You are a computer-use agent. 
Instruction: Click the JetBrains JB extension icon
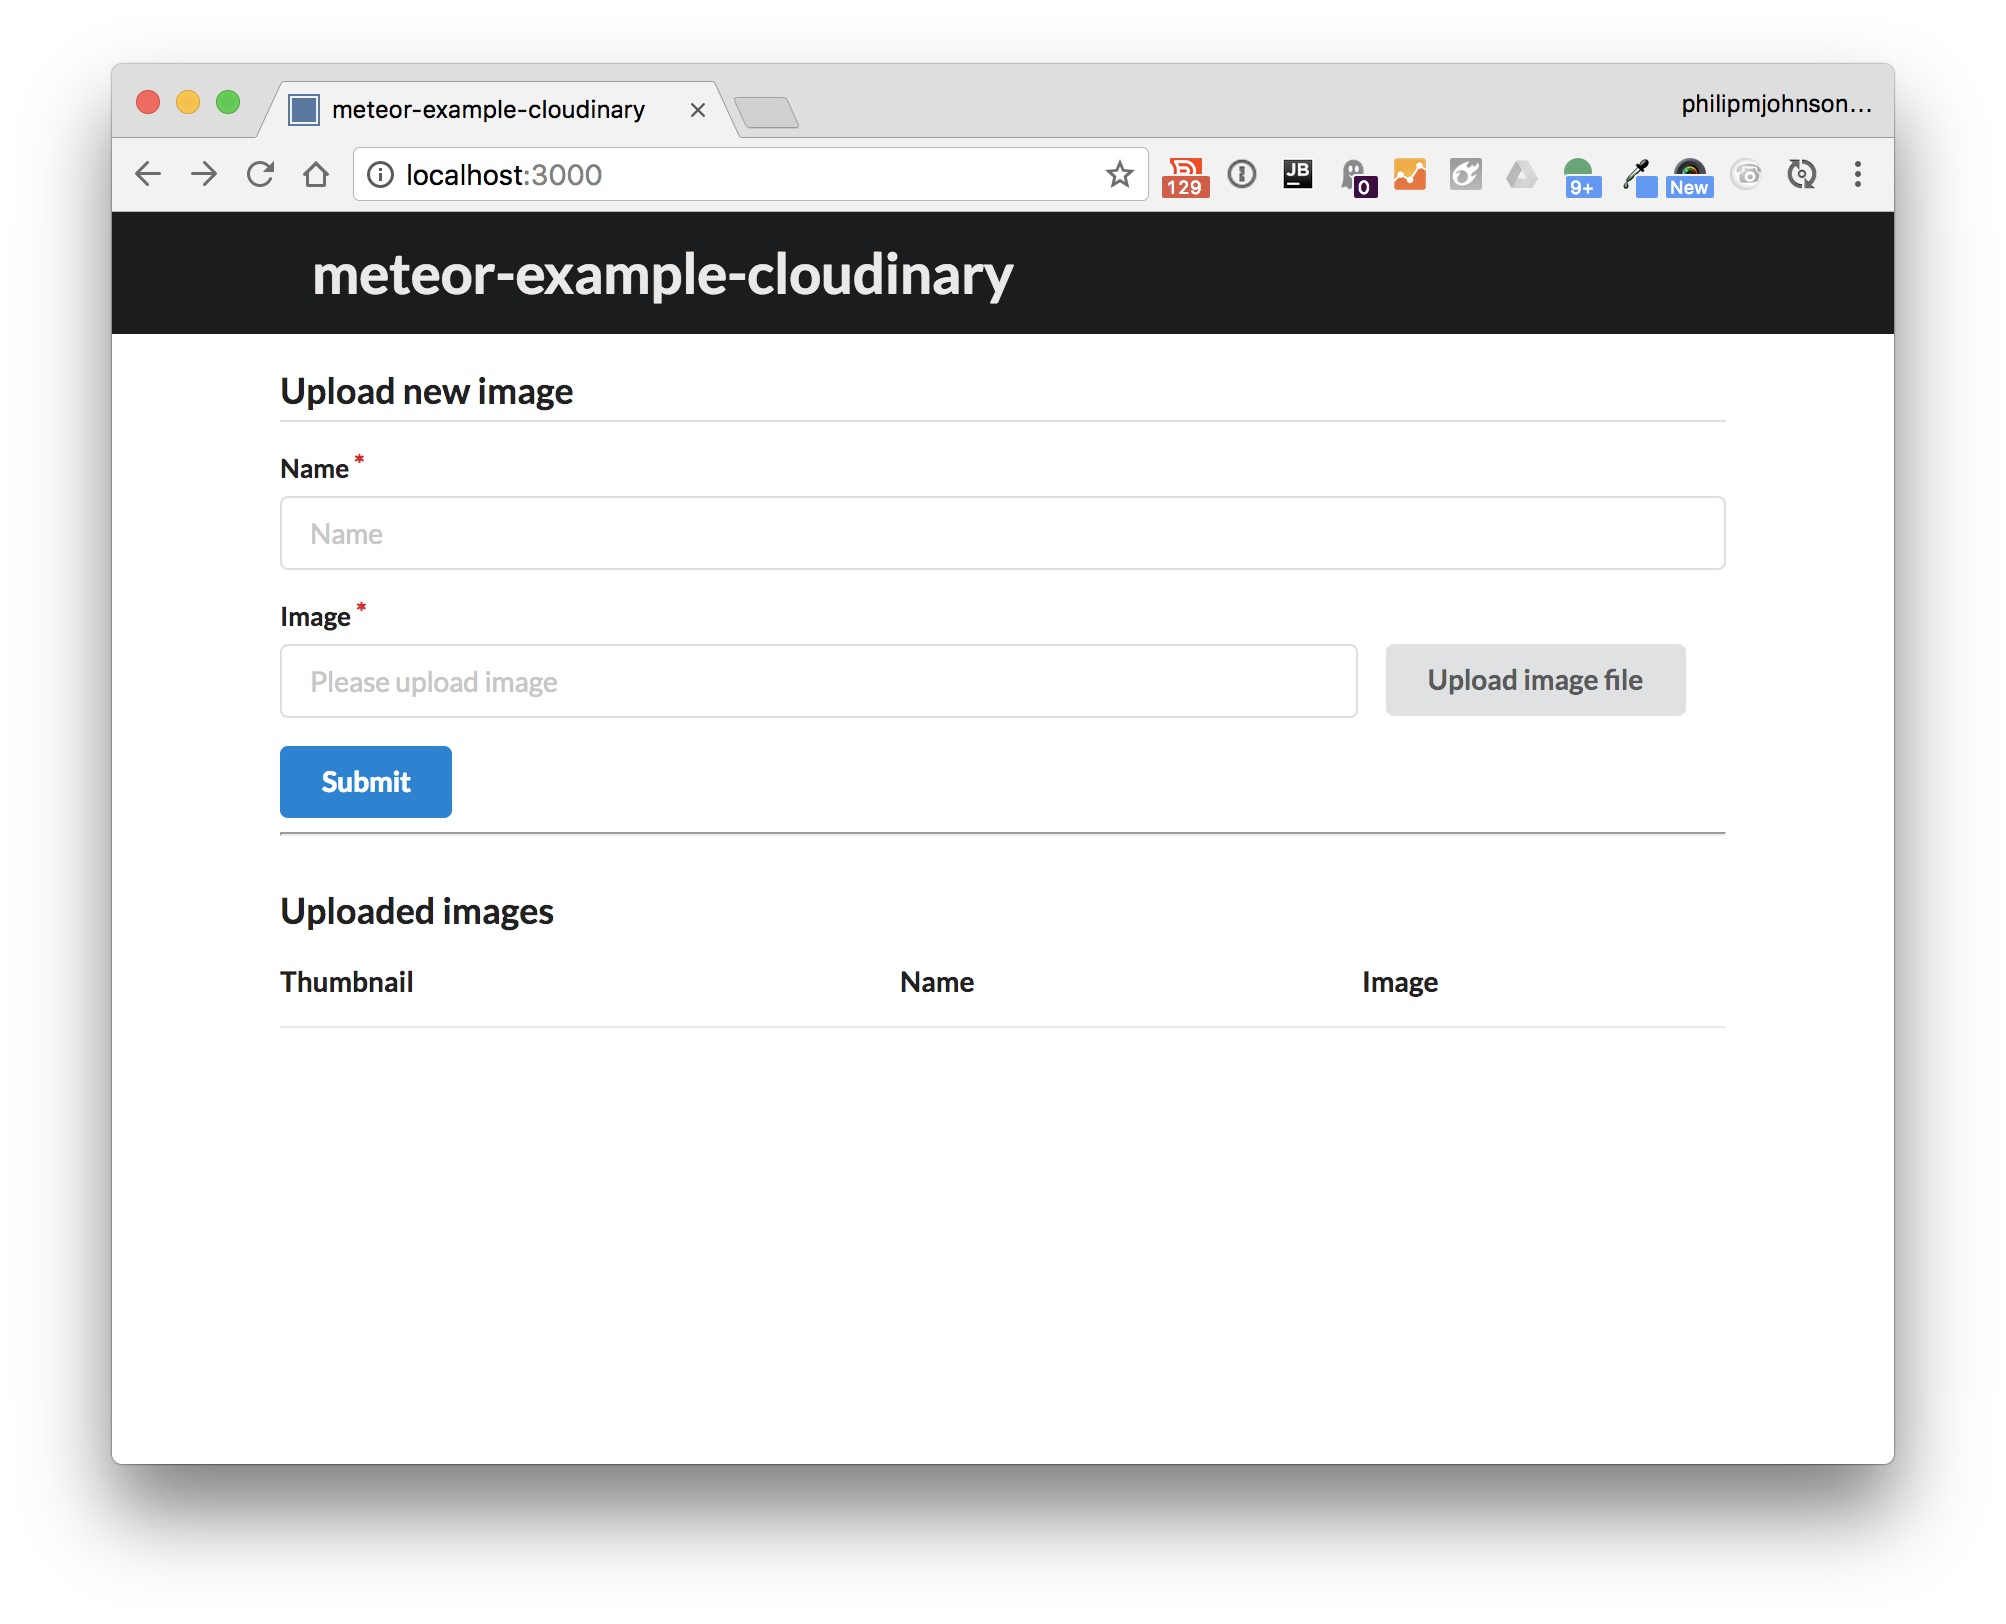pyautogui.click(x=1297, y=175)
